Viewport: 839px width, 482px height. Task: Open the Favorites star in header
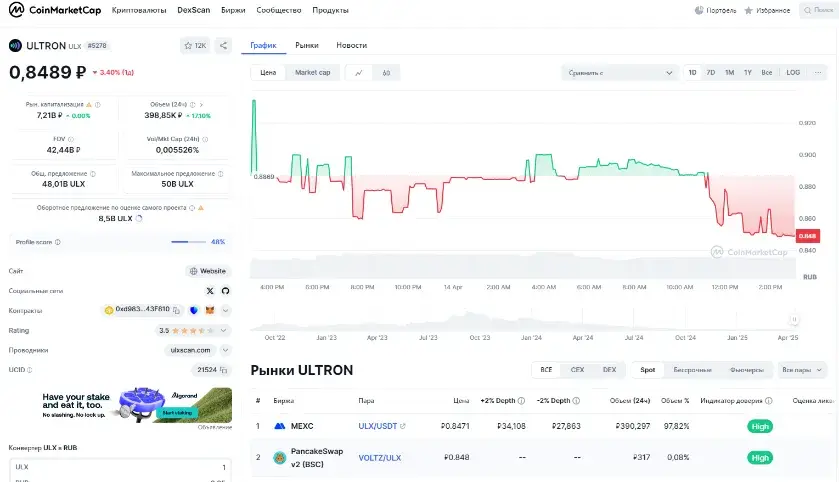coord(749,10)
